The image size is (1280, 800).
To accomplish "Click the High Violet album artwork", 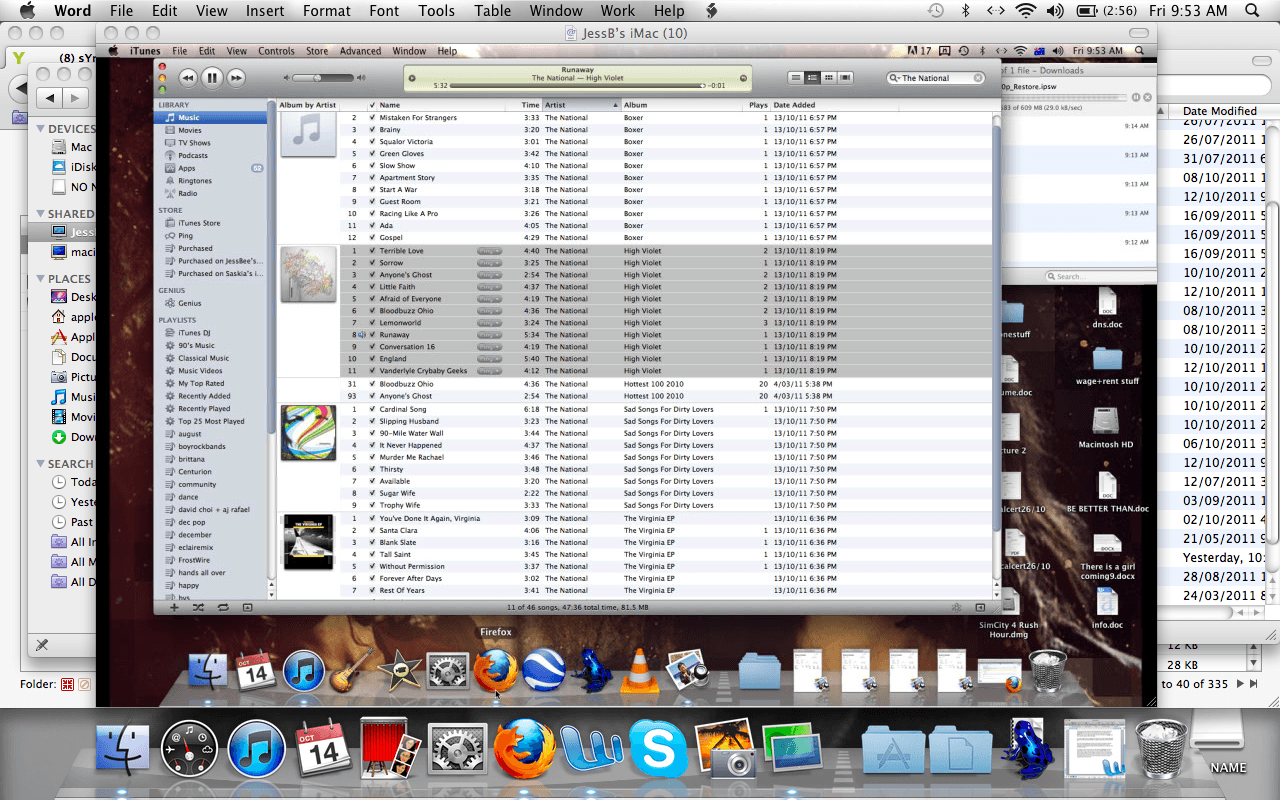I will point(308,274).
